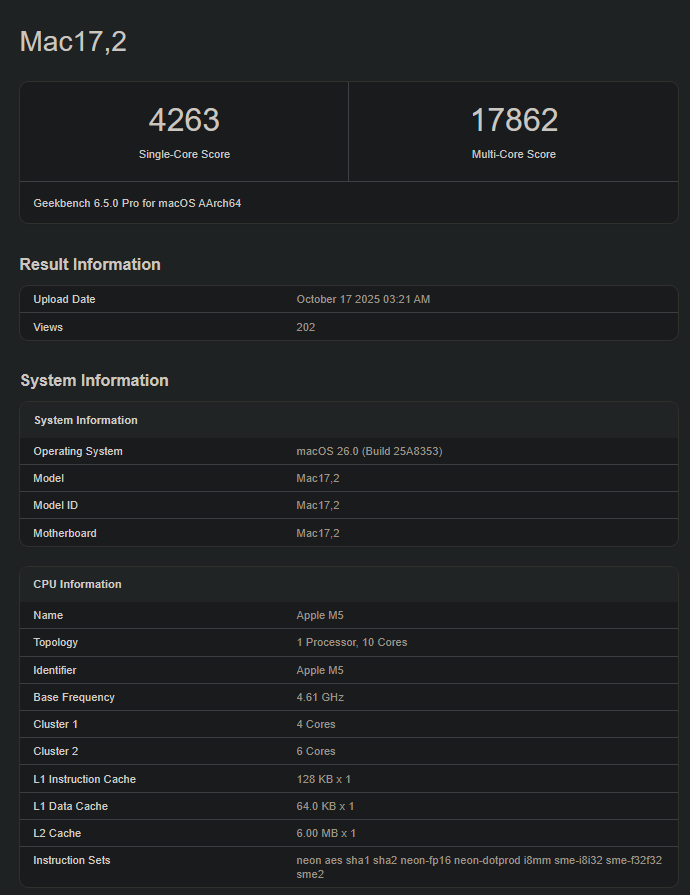690x895 pixels.
Task: Click the Views count of 202
Action: point(306,327)
